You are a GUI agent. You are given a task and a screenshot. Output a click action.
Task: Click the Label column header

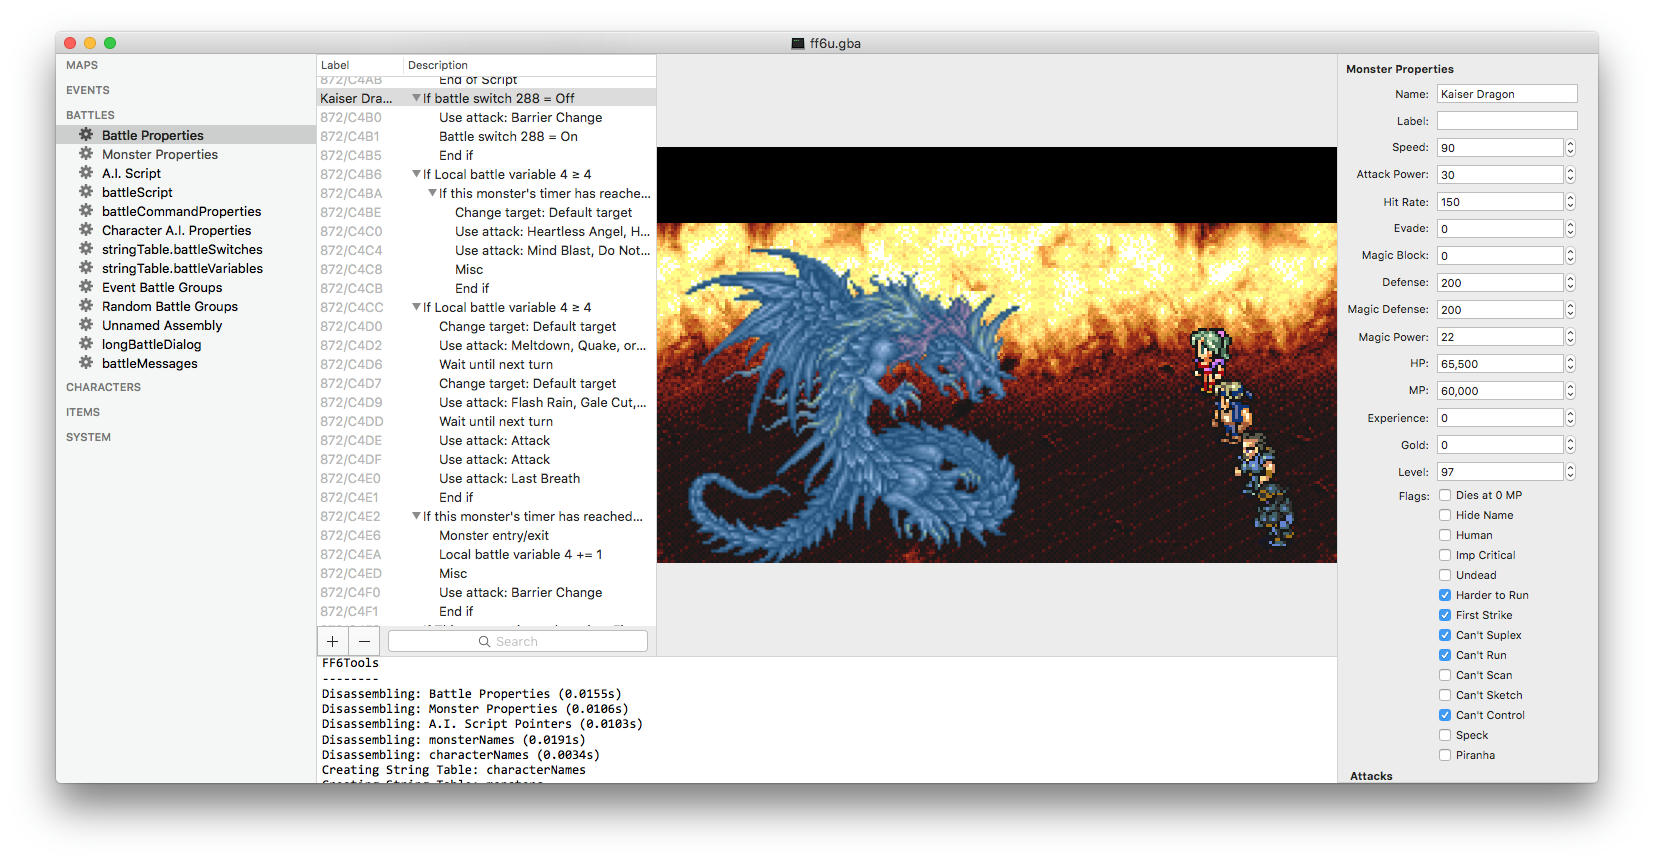tap(360, 65)
